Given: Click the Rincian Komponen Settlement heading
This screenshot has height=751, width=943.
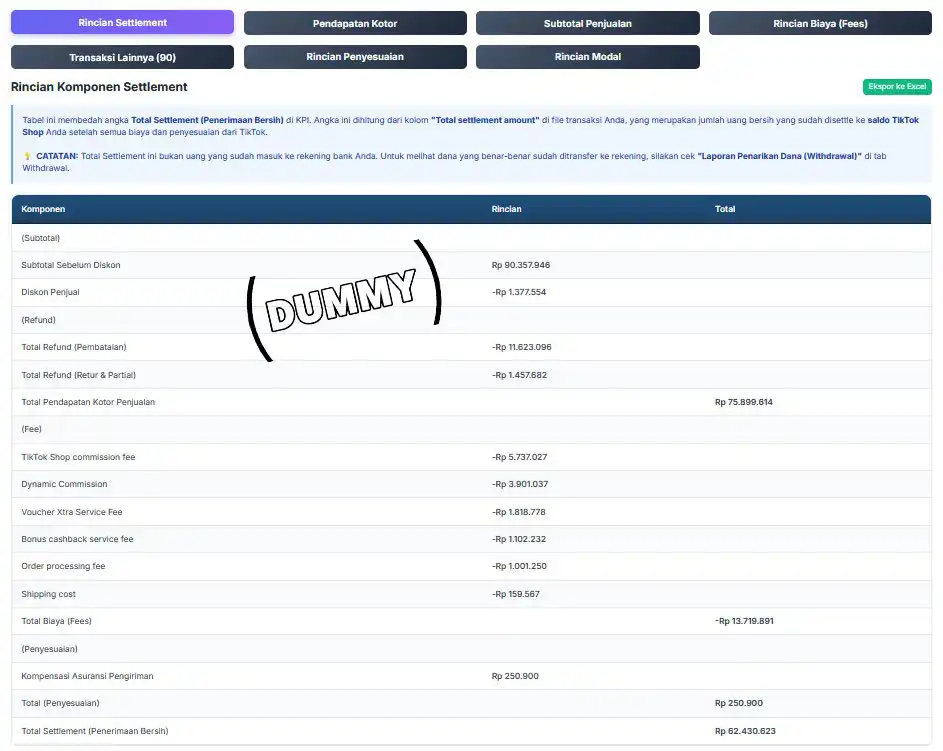Looking at the screenshot, I should tap(99, 87).
